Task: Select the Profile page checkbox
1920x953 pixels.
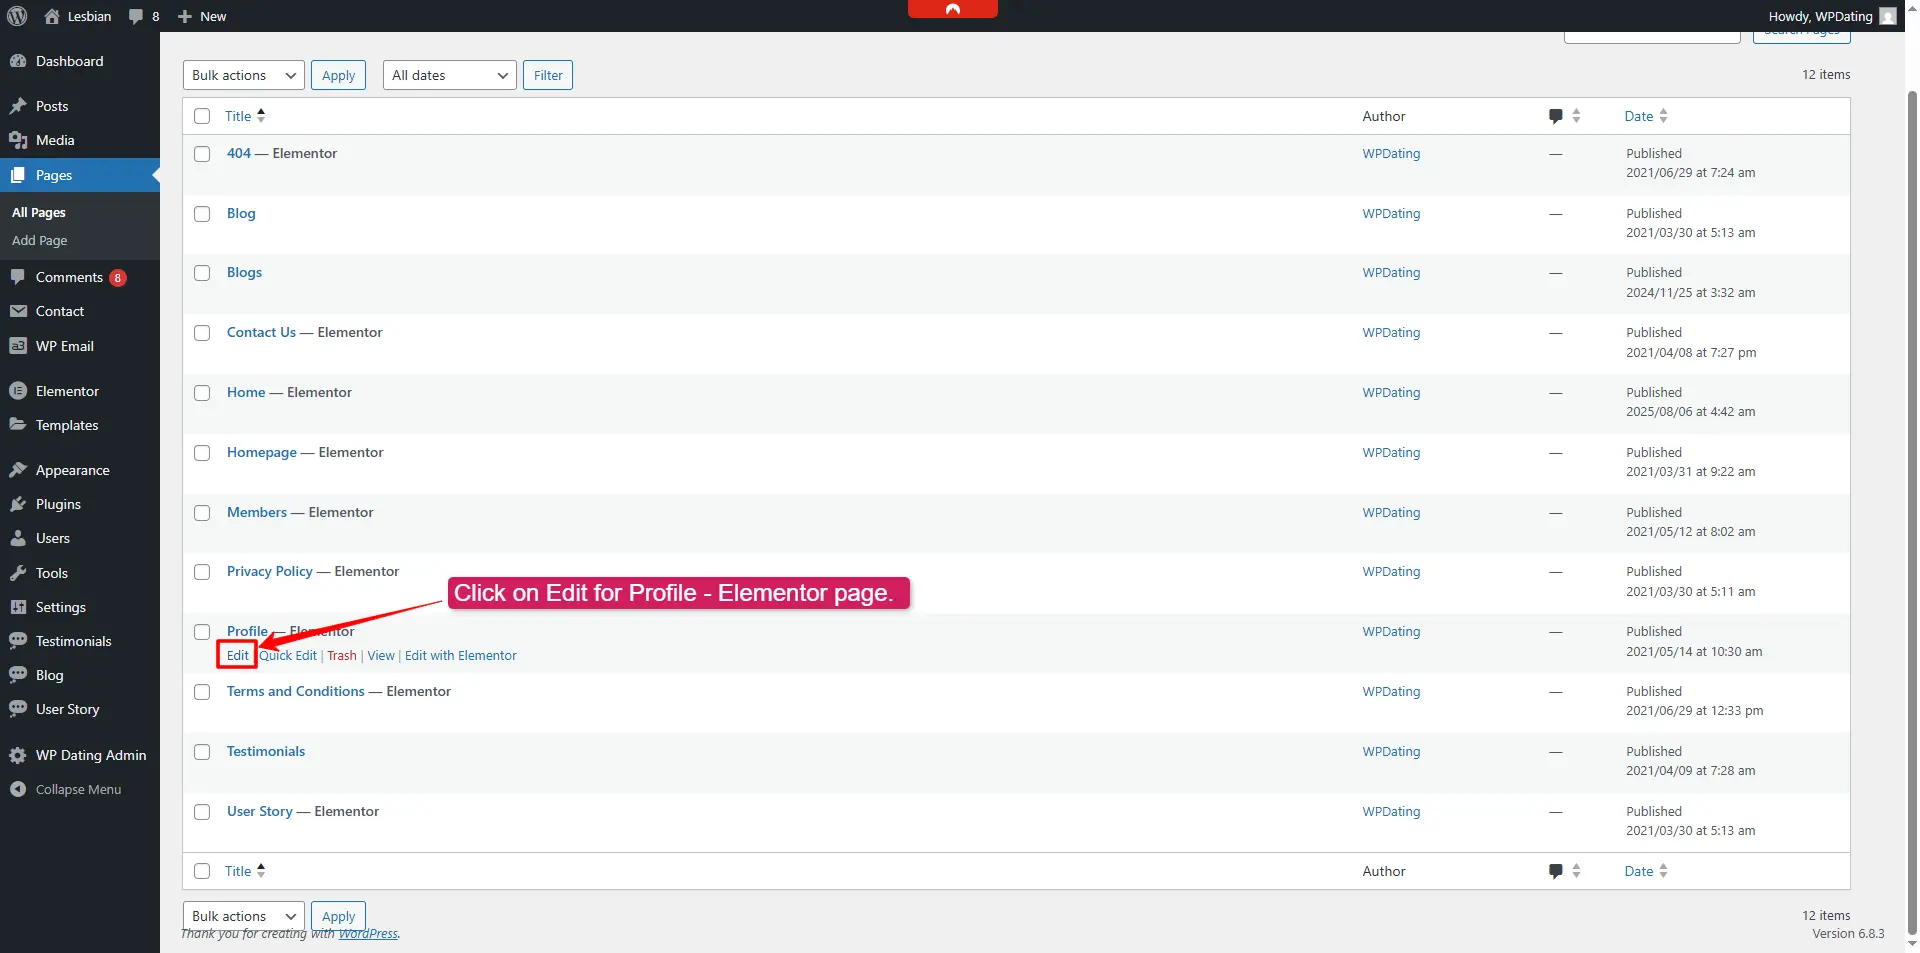Action: (202, 632)
